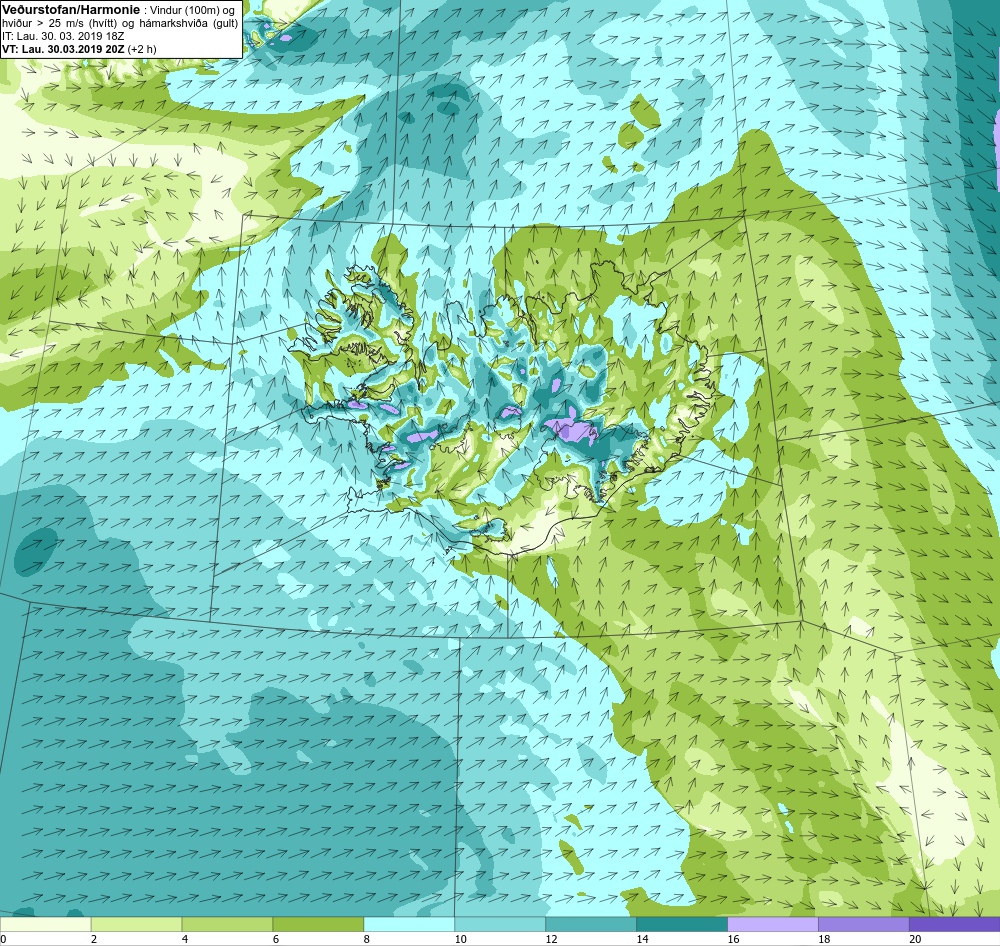
Task: Click the 2–4 light green legend swatch
Action: pyautogui.click(x=136, y=924)
